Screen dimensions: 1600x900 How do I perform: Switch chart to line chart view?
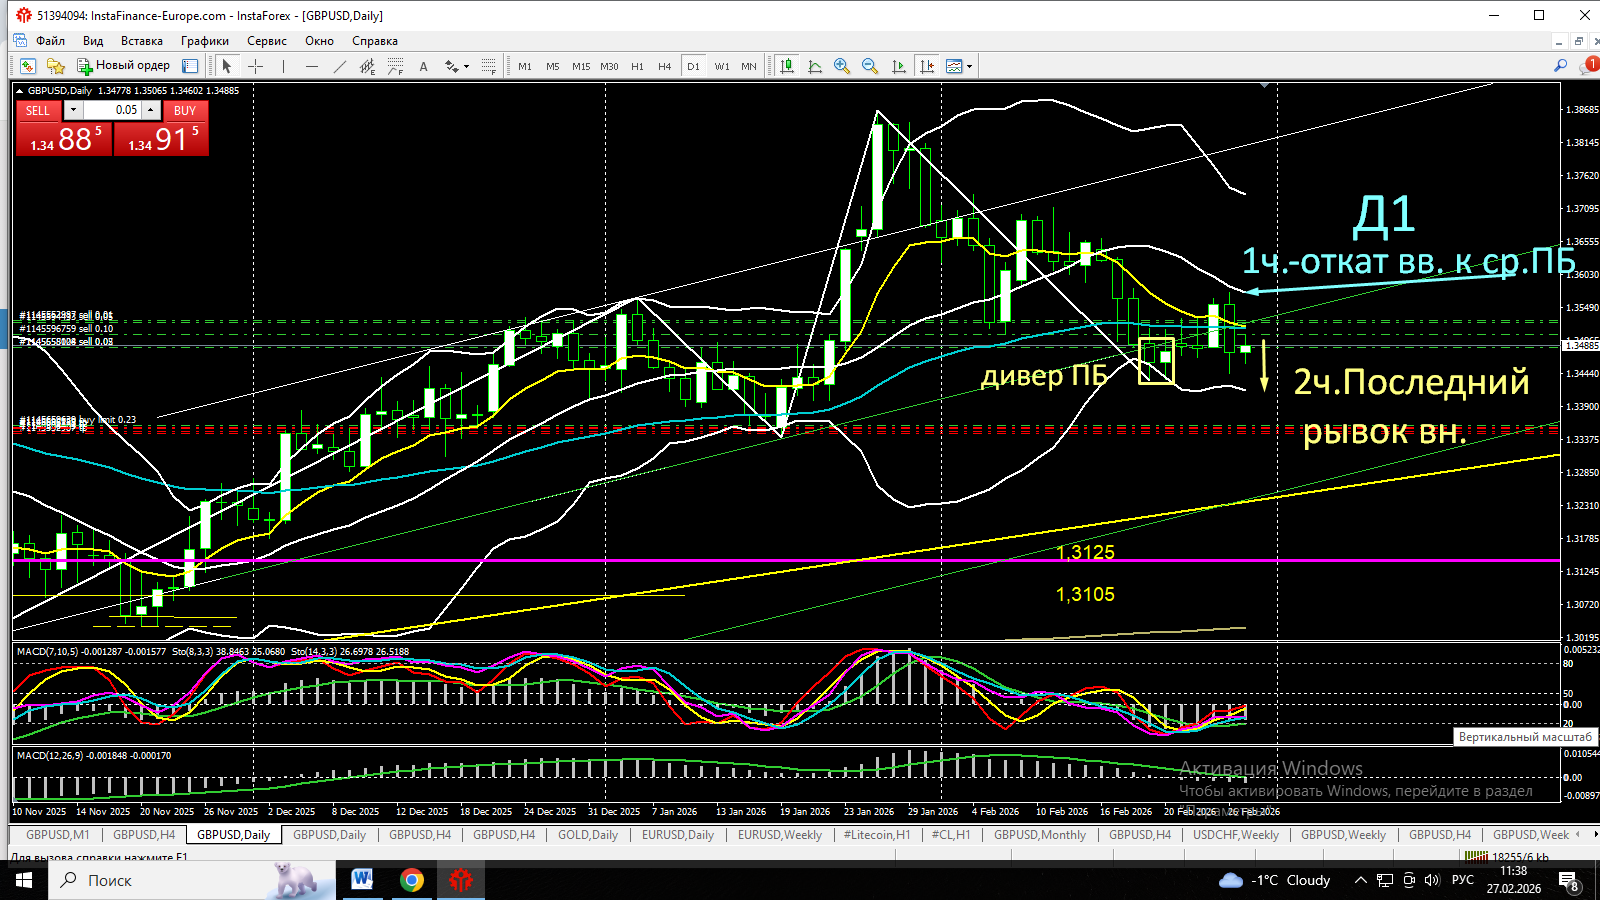[815, 66]
